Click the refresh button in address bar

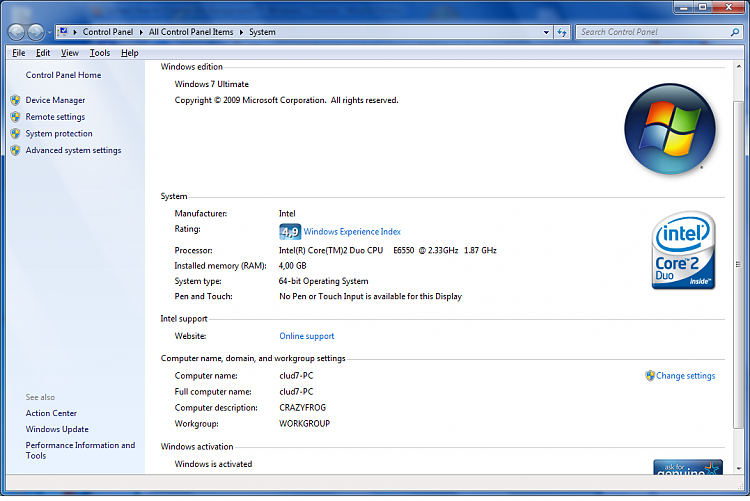coord(562,32)
